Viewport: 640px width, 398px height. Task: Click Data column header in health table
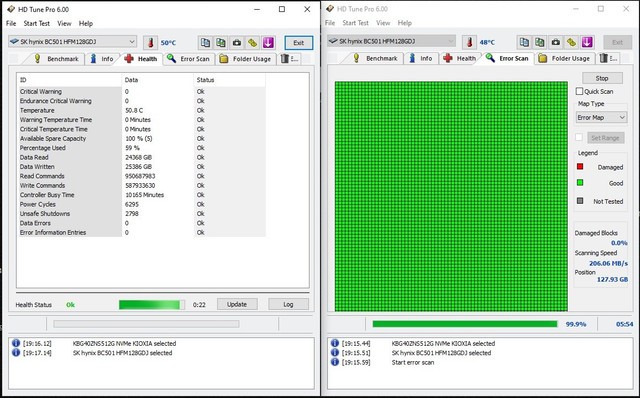coord(157,80)
